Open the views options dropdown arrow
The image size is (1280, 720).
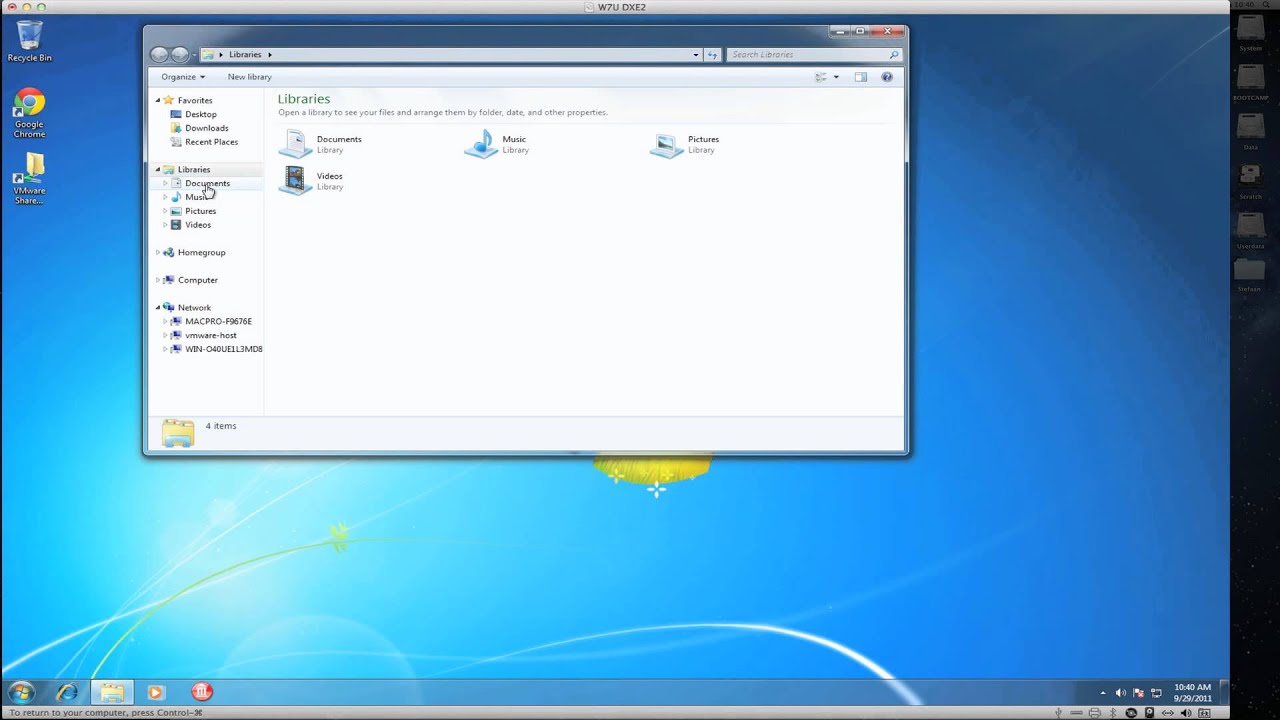click(x=836, y=77)
